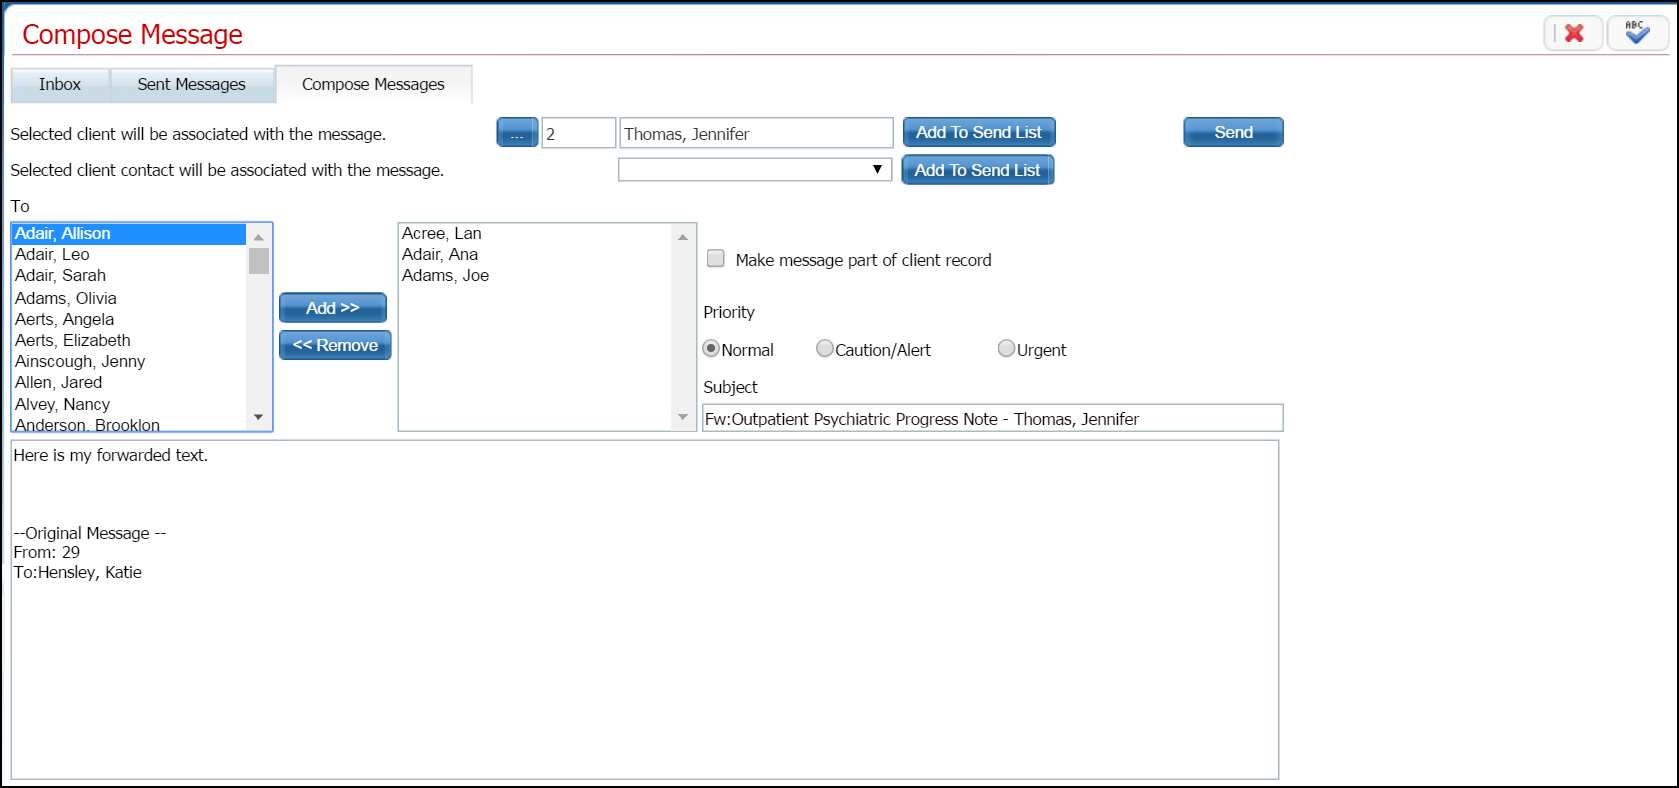This screenshot has width=1679, height=788.
Task: Click in the Subject text field
Action: [x=992, y=419]
